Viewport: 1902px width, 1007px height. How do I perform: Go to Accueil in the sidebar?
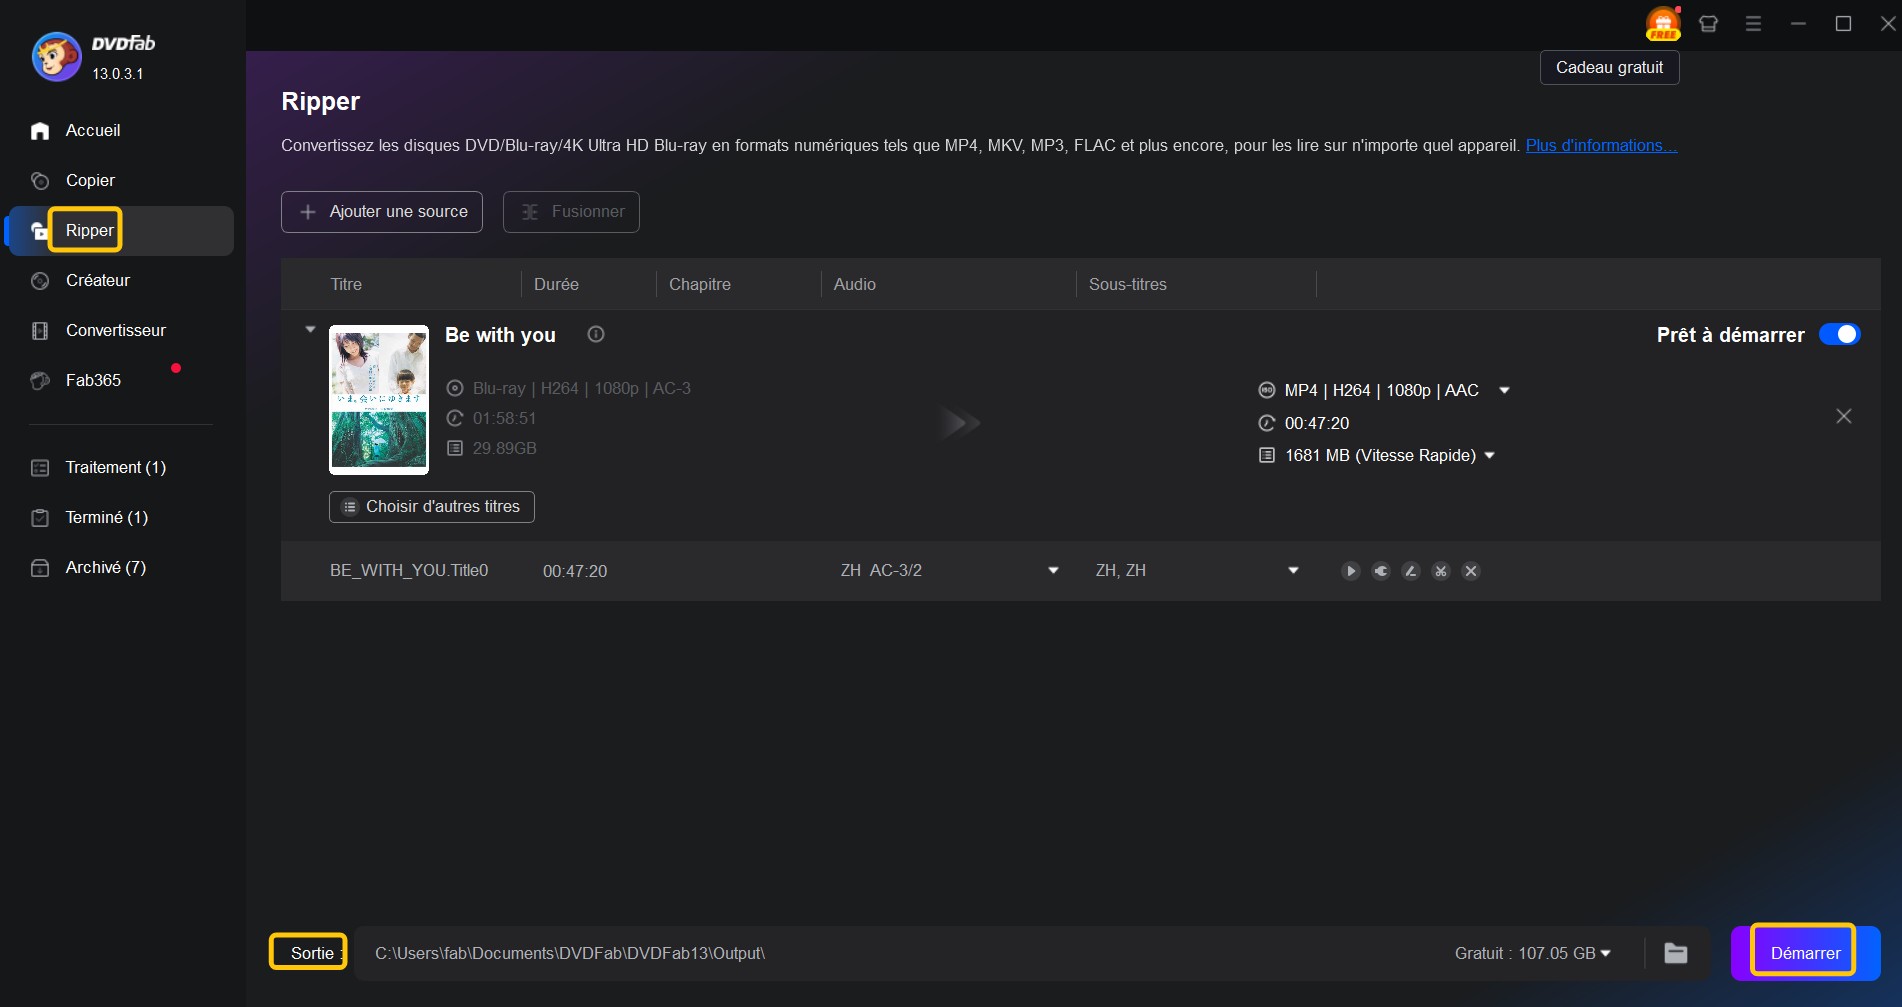point(93,131)
